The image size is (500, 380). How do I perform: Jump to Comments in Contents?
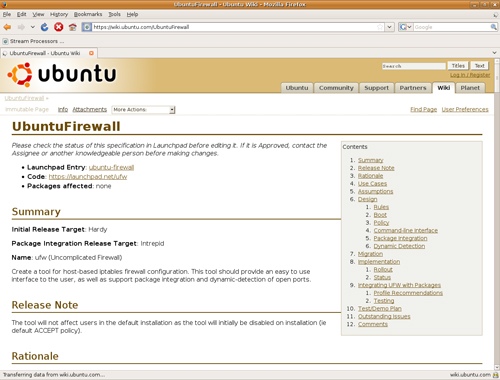point(373,324)
